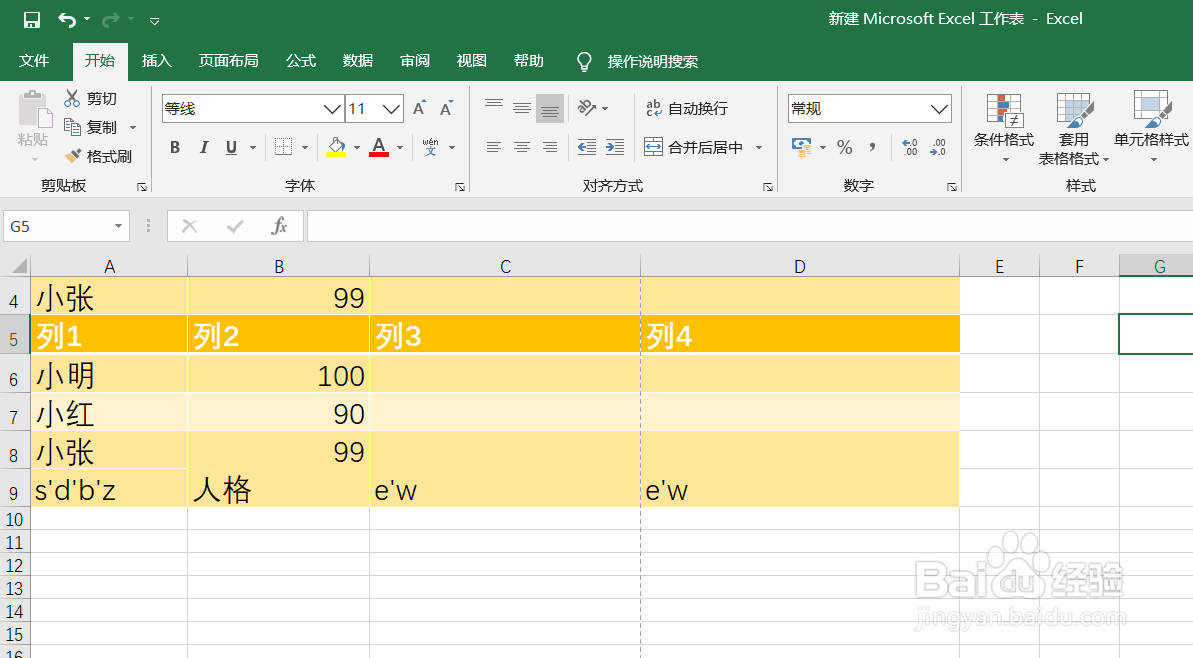Click the 操作说明搜索 search box
1193x658 pixels.
click(652, 62)
